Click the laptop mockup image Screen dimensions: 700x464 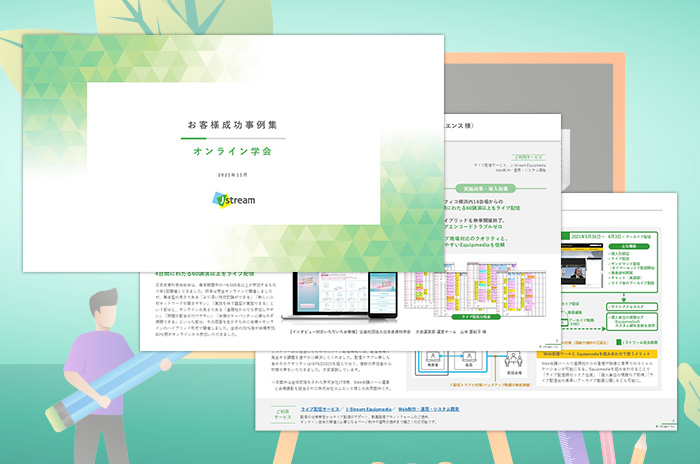point(327,295)
